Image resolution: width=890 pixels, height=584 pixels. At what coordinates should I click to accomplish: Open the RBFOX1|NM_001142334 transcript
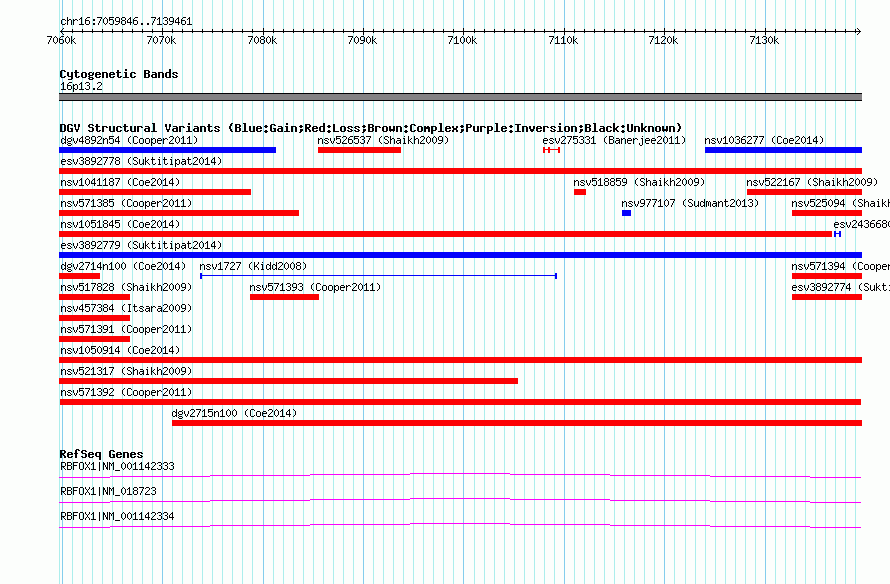[x=117, y=516]
